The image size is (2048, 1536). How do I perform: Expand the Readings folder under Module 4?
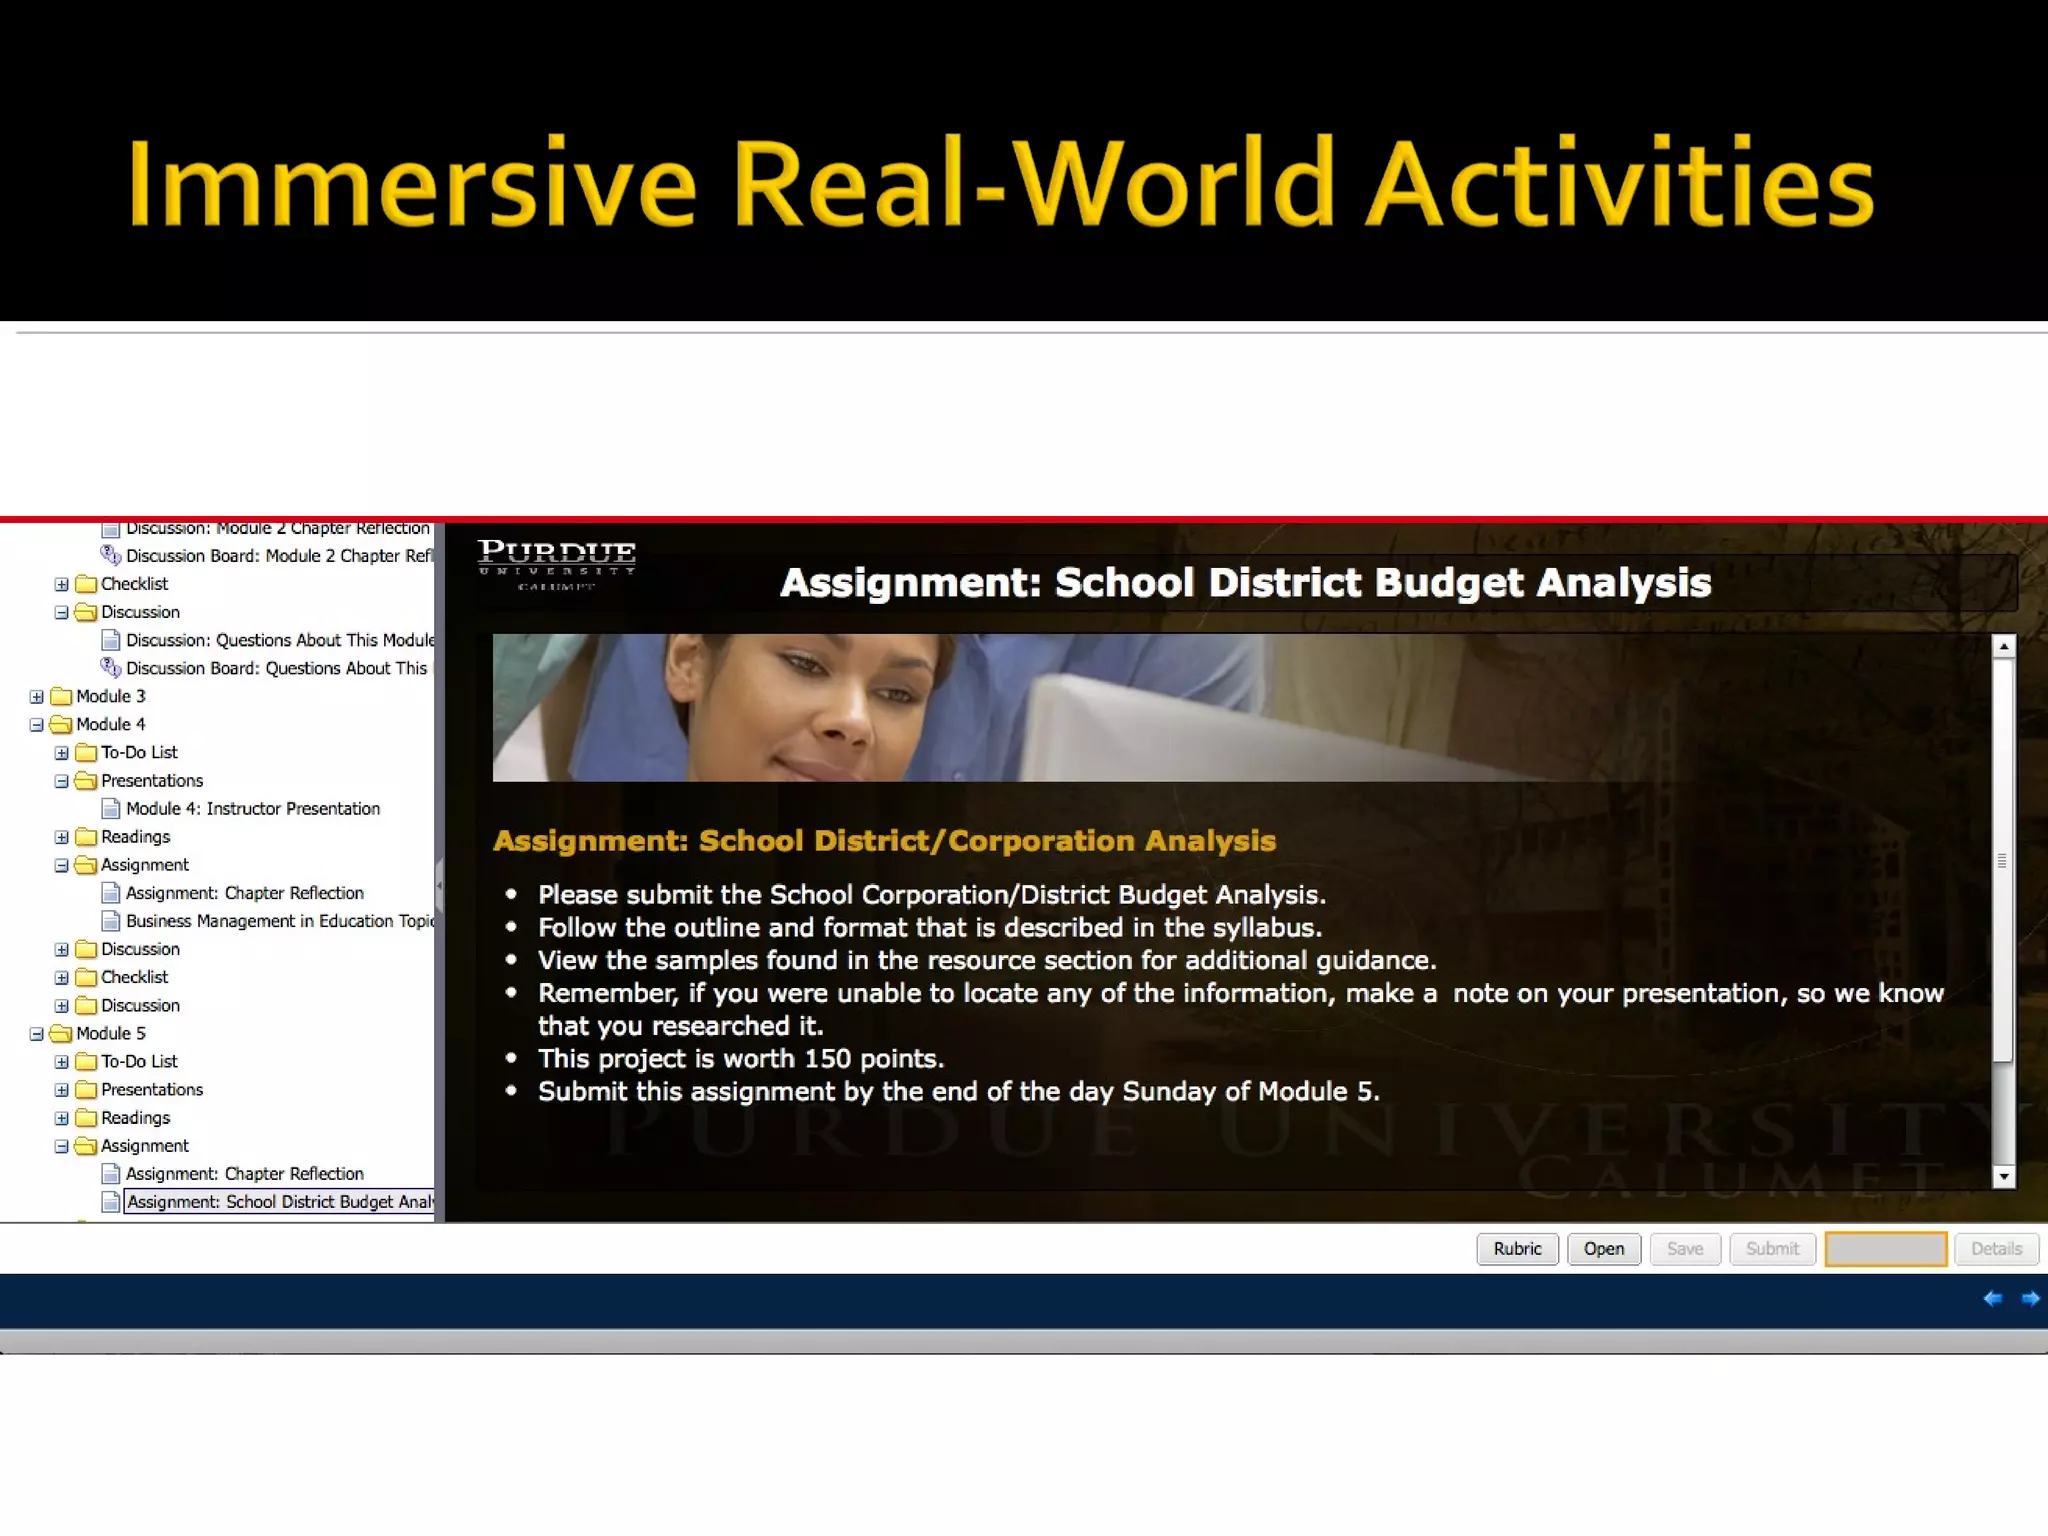[62, 837]
